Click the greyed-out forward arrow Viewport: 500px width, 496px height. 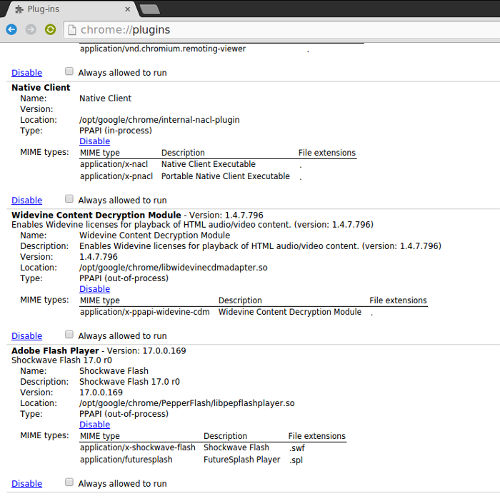(x=31, y=30)
